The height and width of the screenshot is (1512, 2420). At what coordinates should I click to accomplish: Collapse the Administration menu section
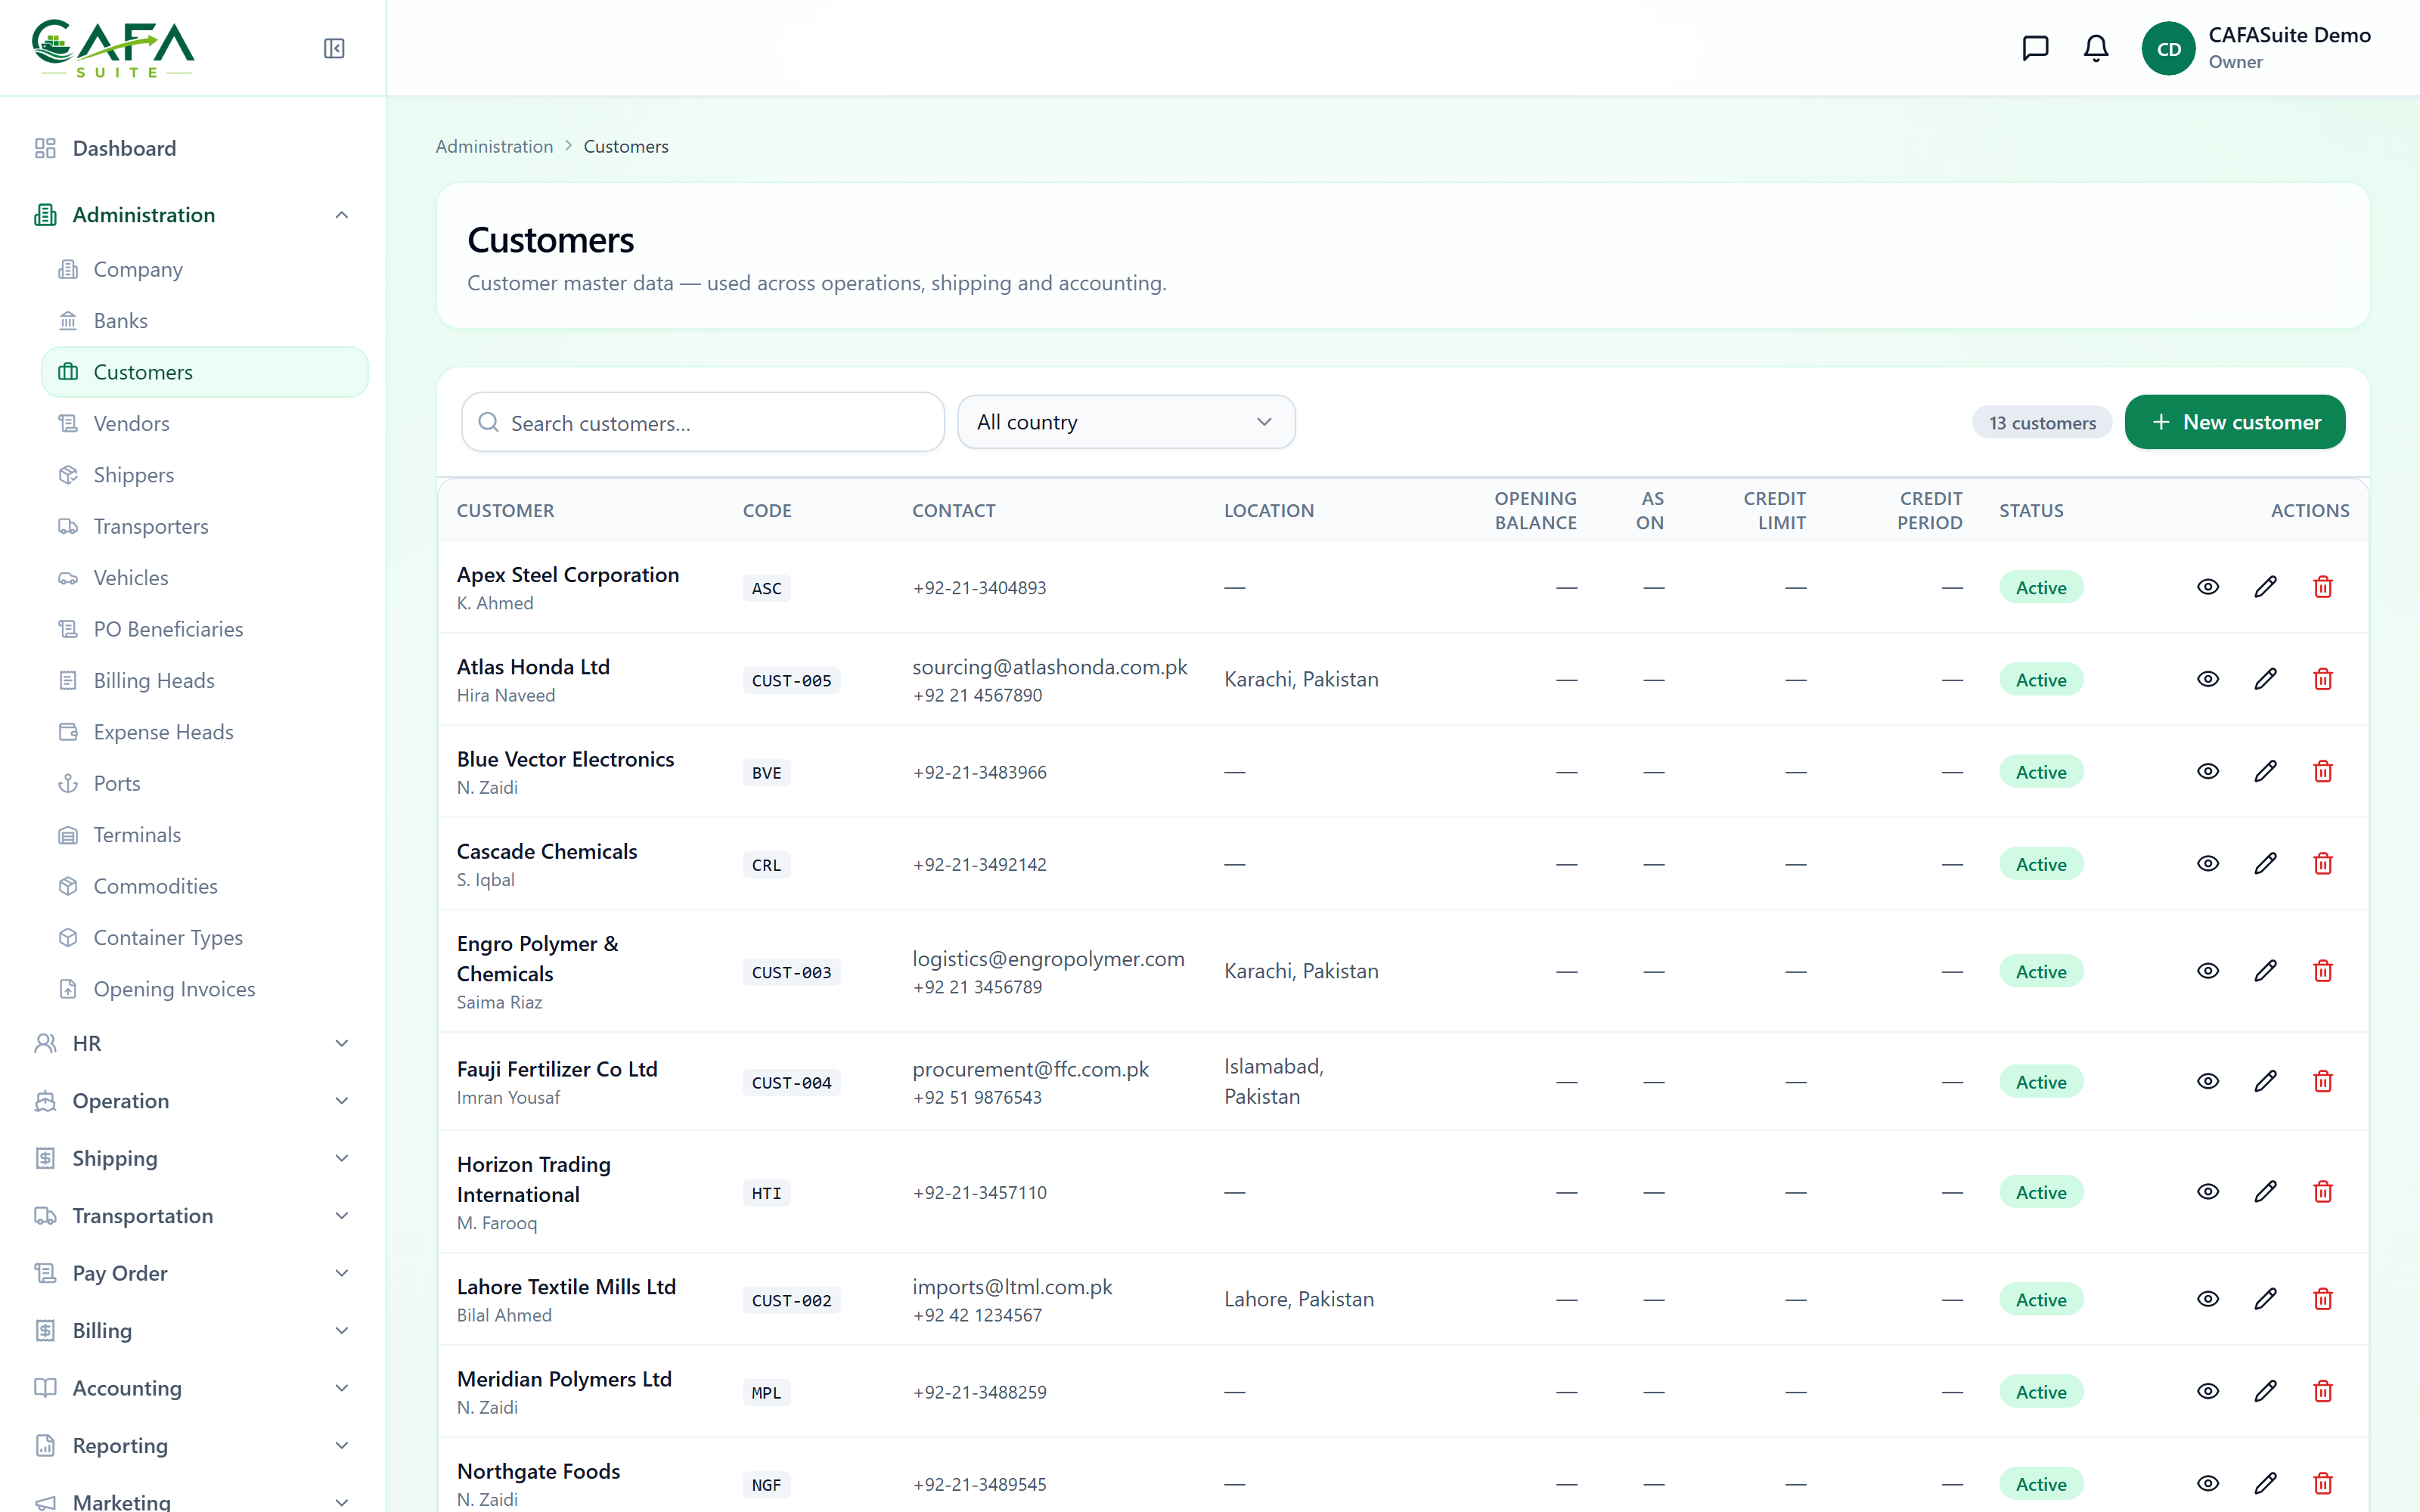tap(192, 215)
